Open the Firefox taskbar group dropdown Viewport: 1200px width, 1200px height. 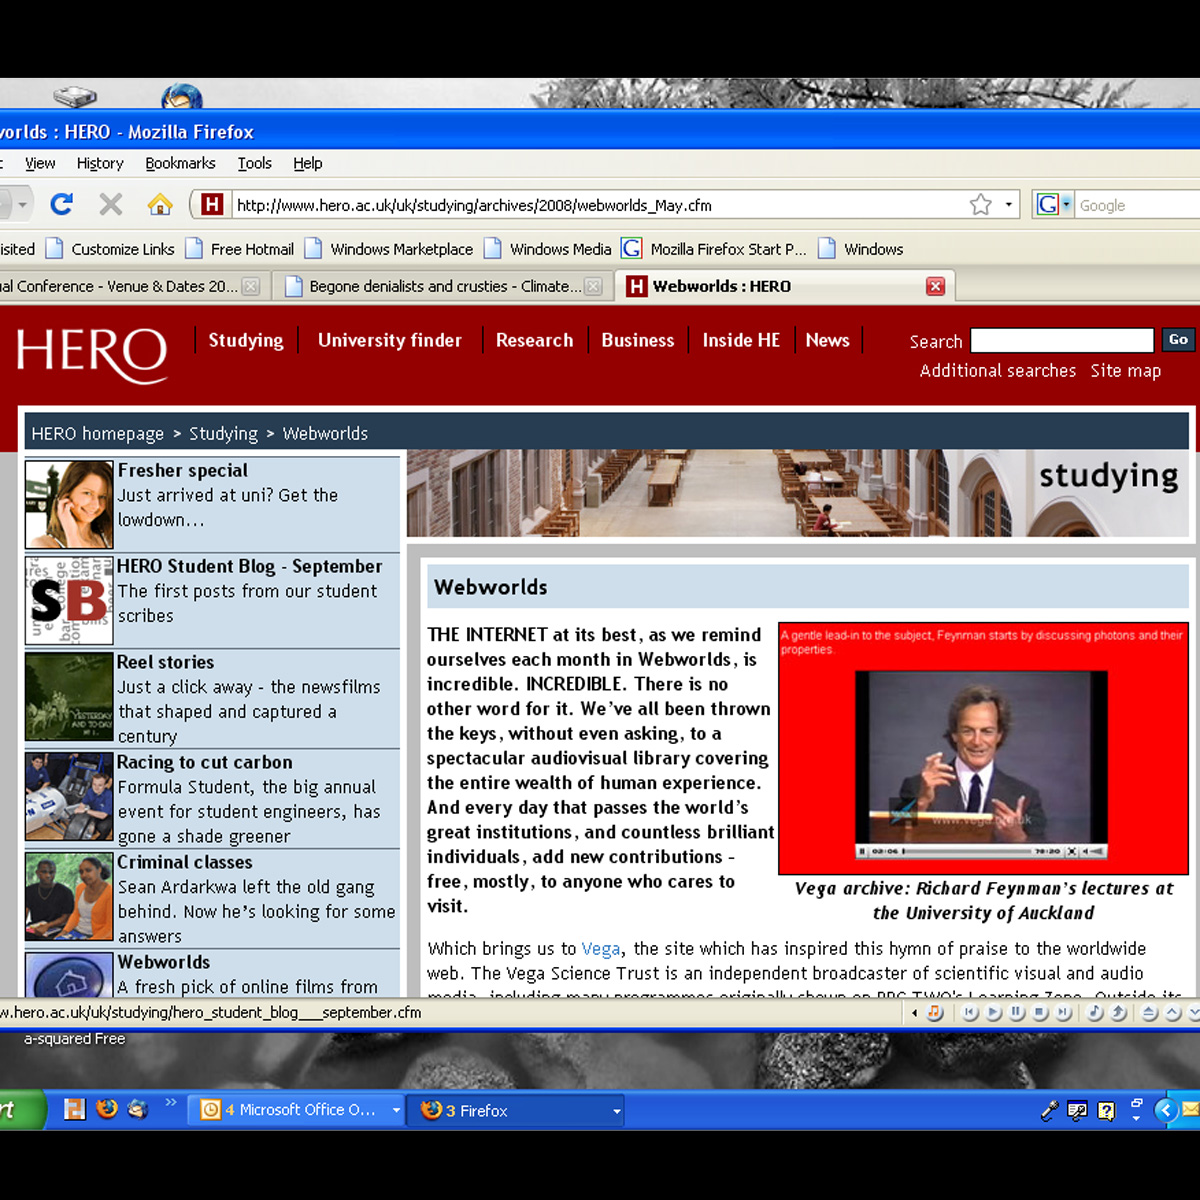click(616, 1110)
